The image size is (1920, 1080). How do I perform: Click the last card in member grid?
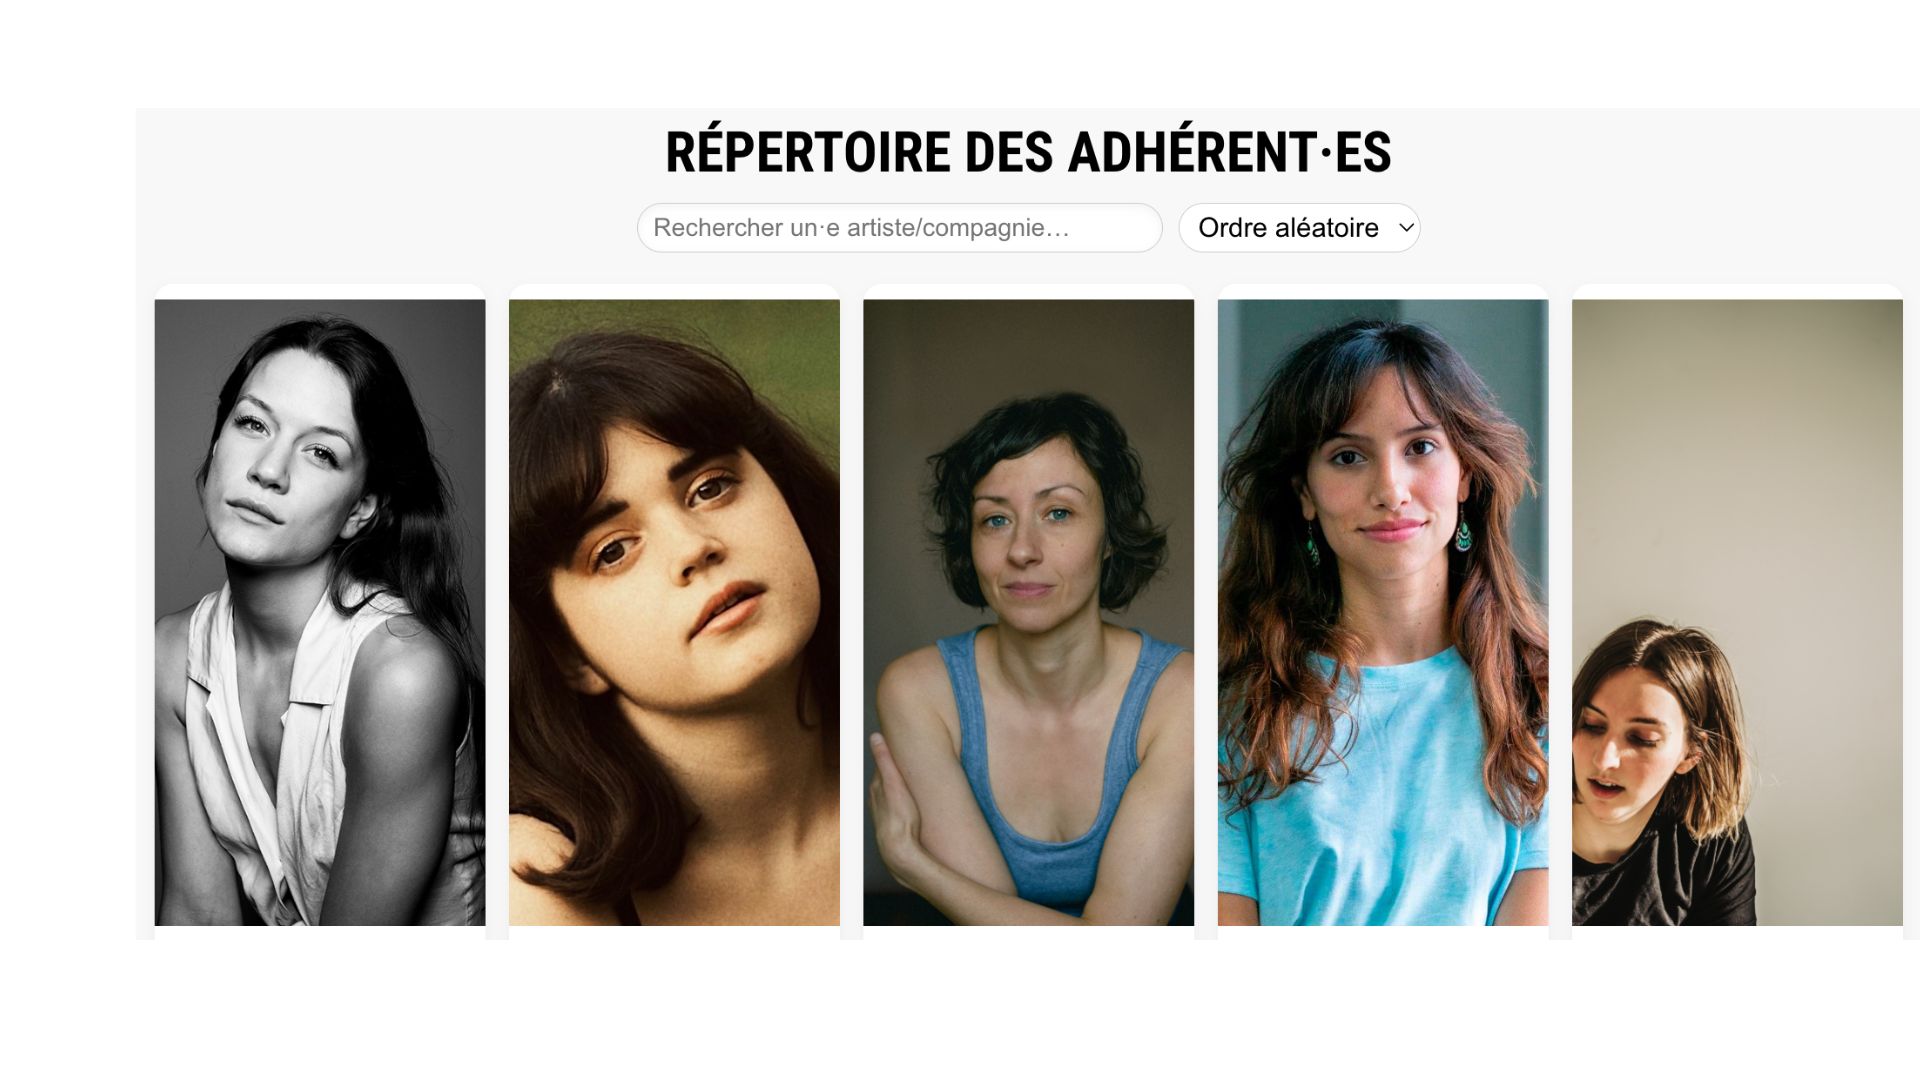point(1737,612)
